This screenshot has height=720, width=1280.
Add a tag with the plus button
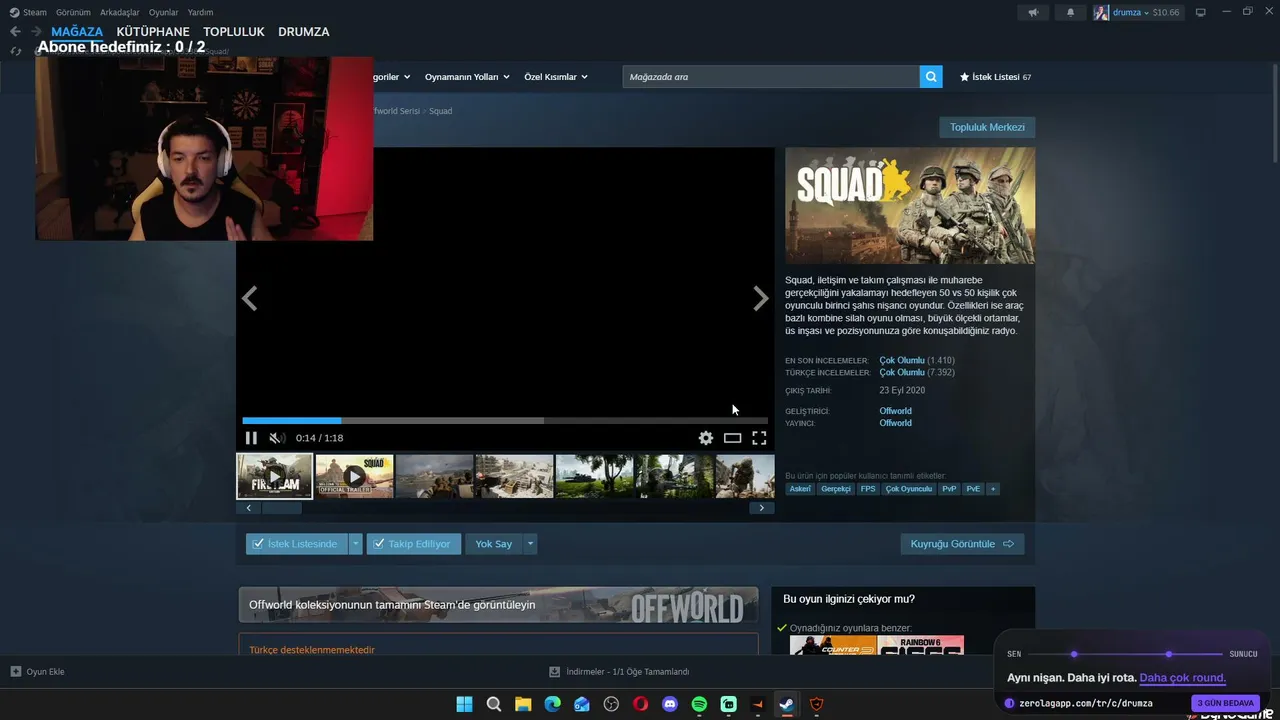[993, 489]
